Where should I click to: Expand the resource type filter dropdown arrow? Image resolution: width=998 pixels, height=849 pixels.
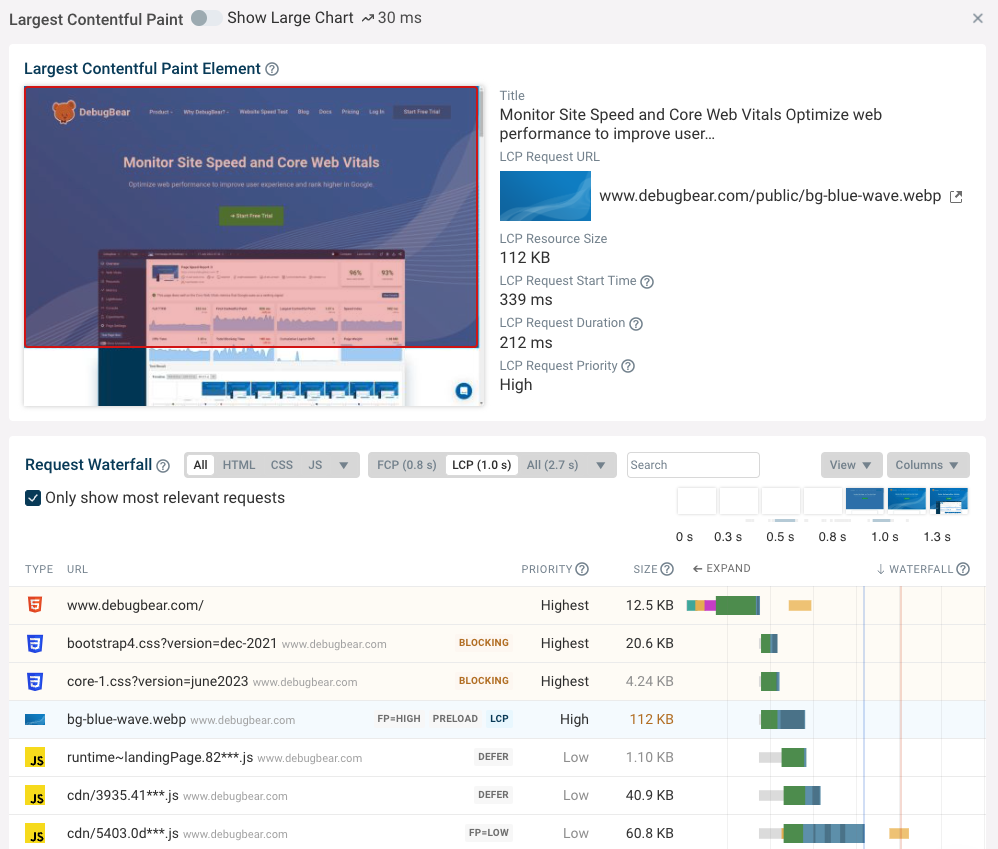tap(344, 465)
